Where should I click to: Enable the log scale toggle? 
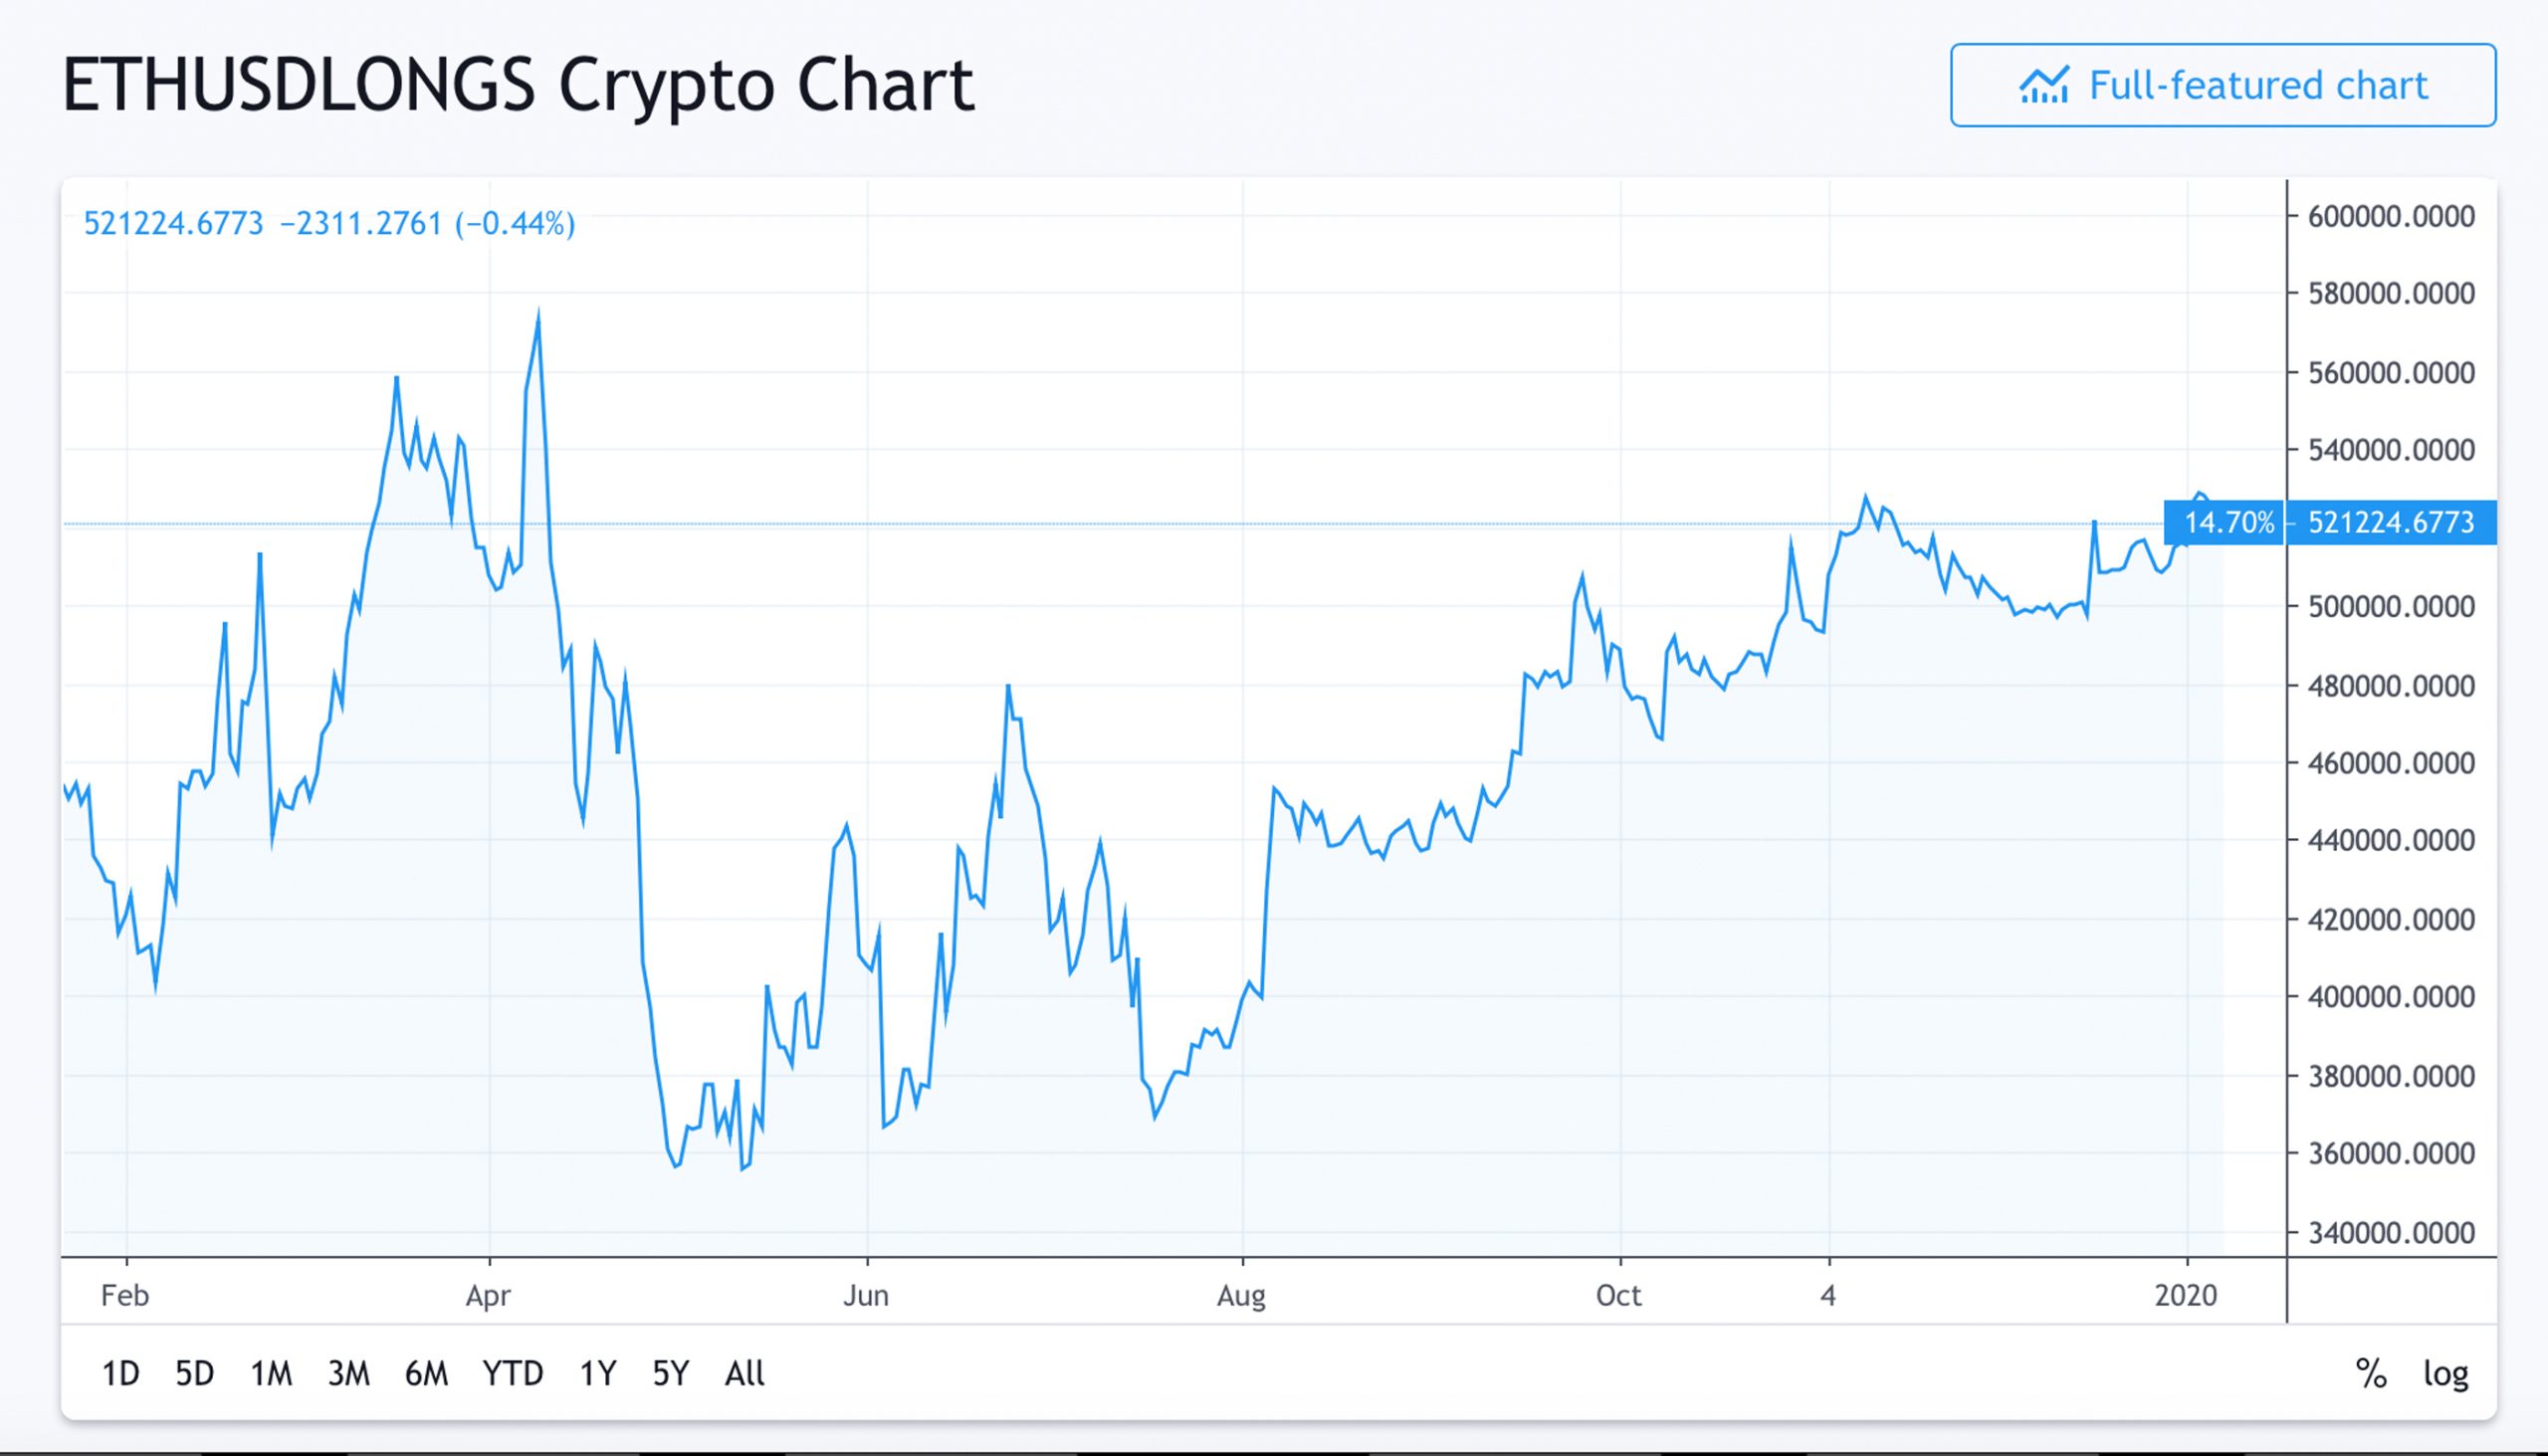[x=2445, y=1373]
